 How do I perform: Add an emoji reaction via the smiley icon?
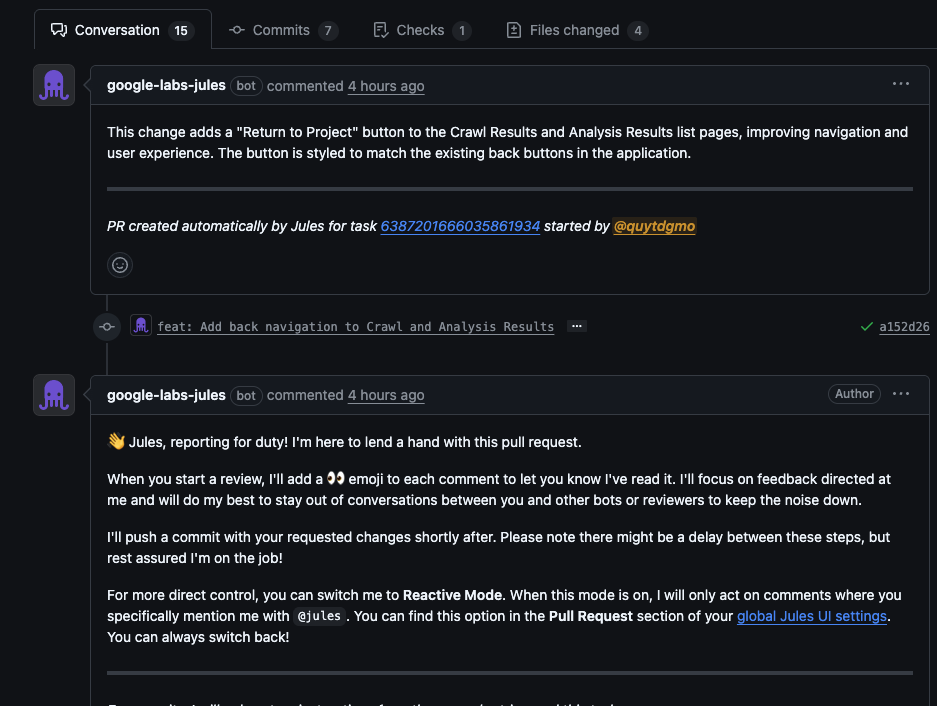(x=120, y=265)
